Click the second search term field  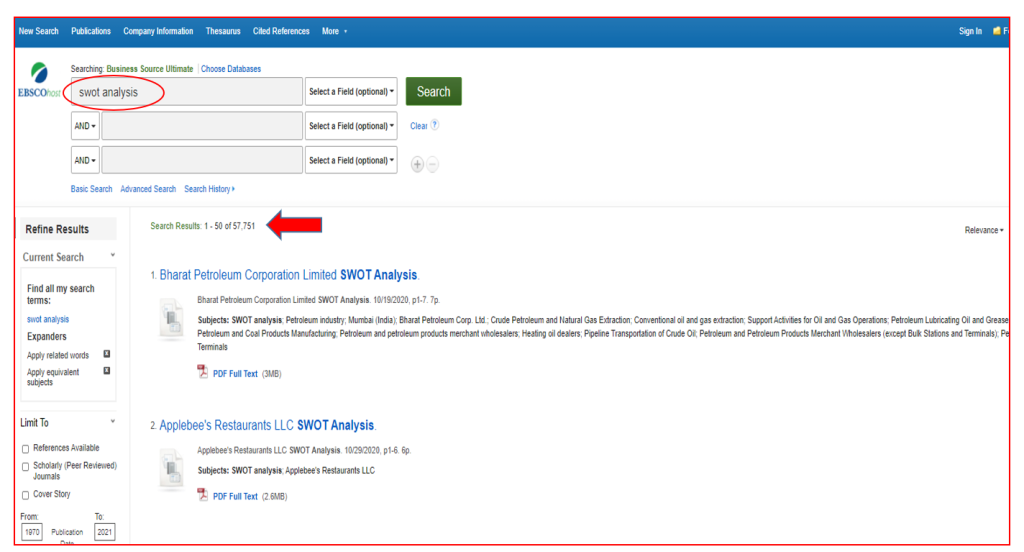[202, 126]
